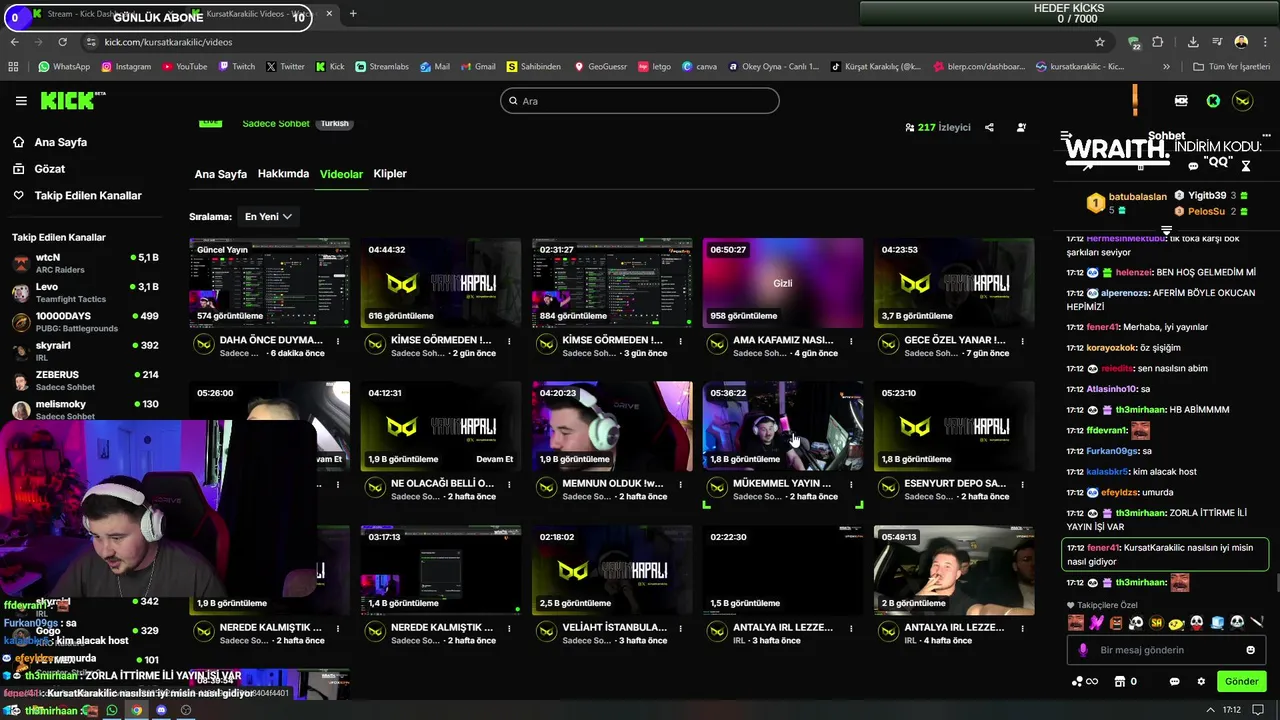This screenshot has width=1280, height=720.
Task: Click the user icon right of share
Action: (x=1021, y=127)
